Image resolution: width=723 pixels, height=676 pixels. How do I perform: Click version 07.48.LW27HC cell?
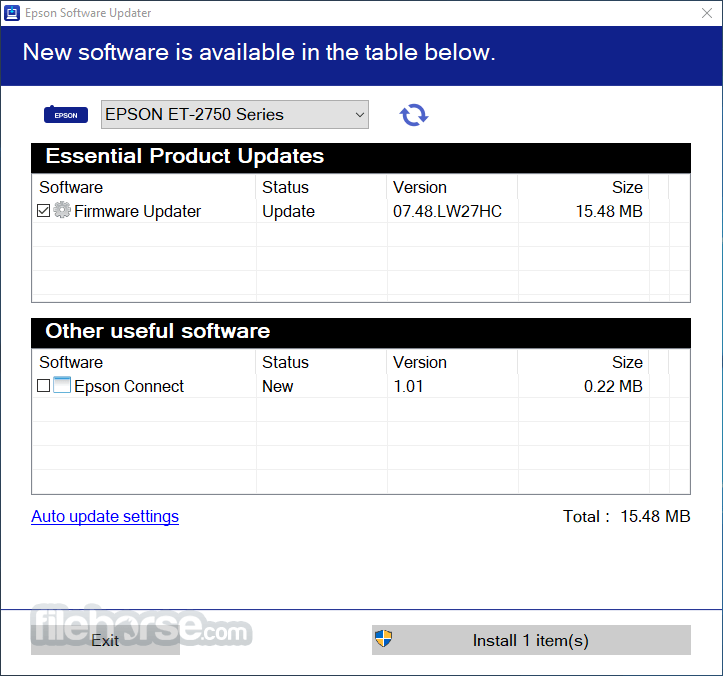447,211
